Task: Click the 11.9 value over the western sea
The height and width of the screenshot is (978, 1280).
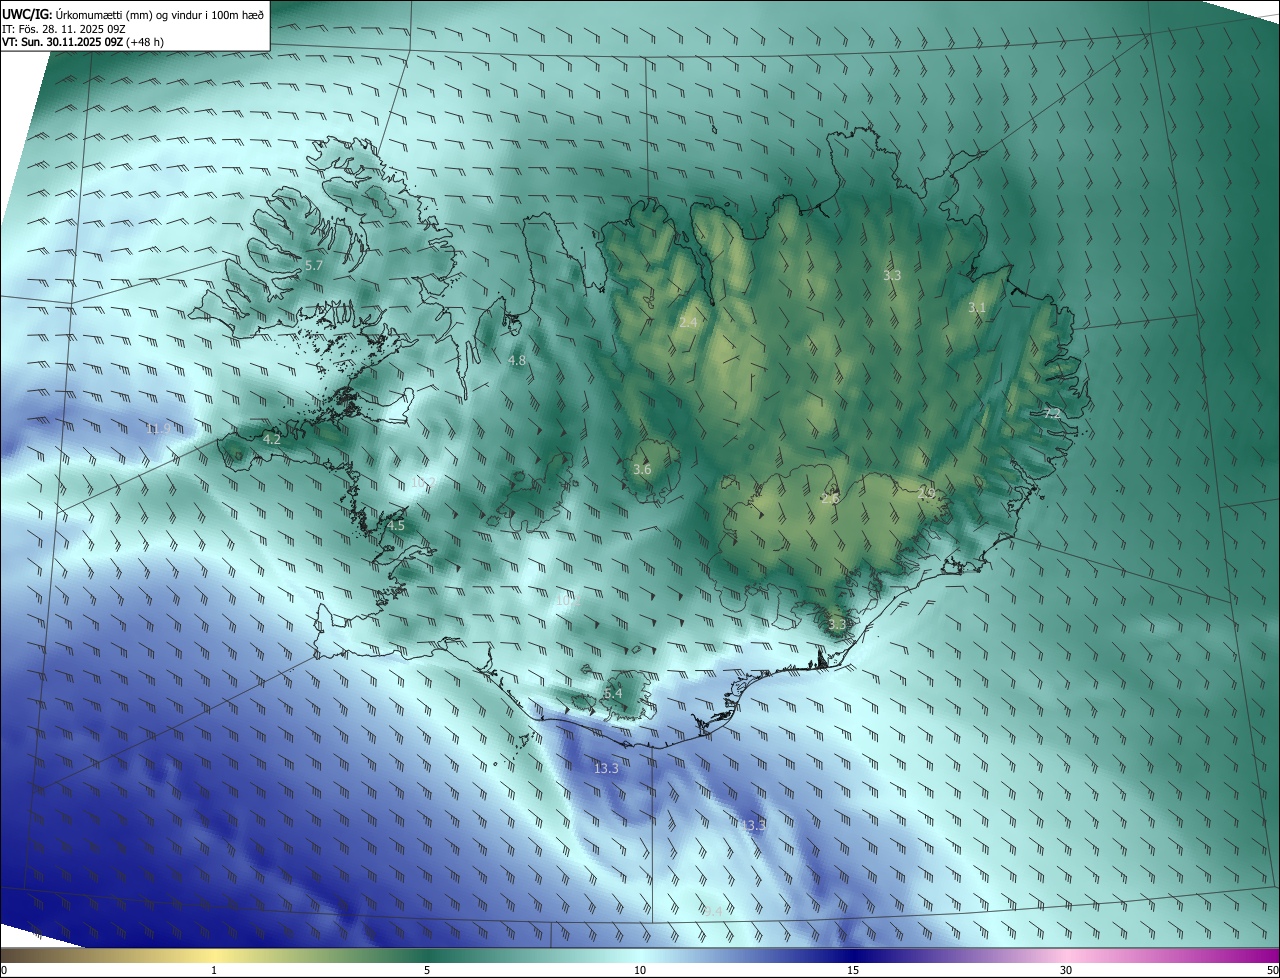Action: 158,429
